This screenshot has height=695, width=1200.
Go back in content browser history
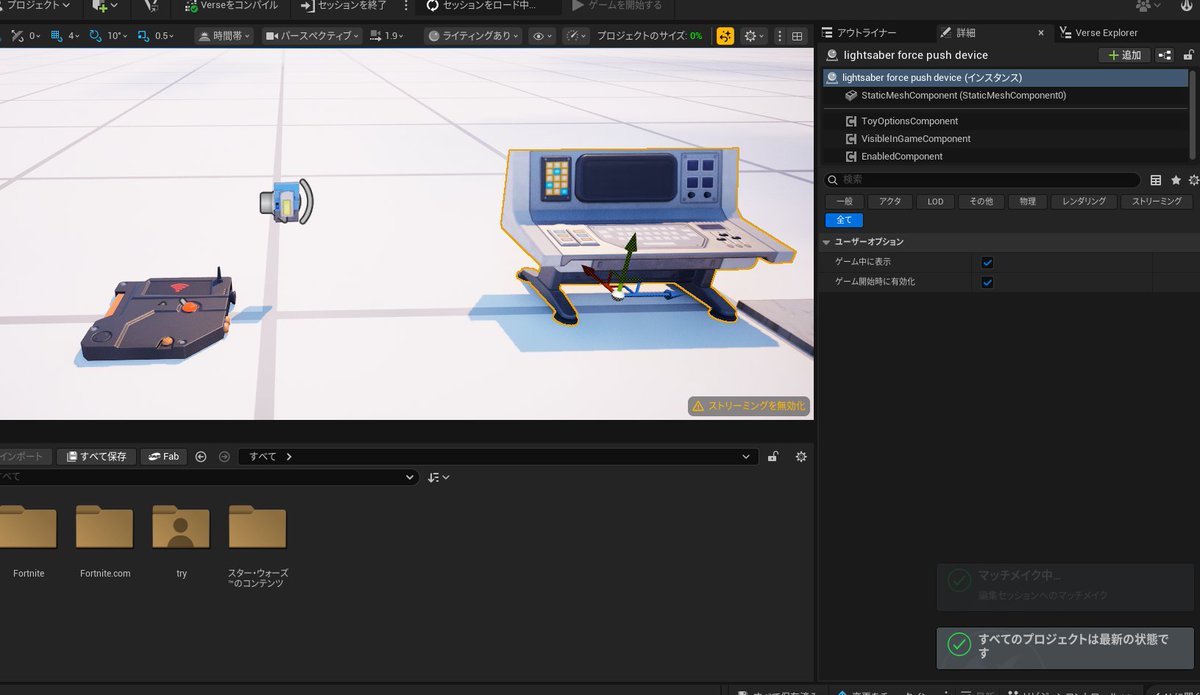(201, 456)
